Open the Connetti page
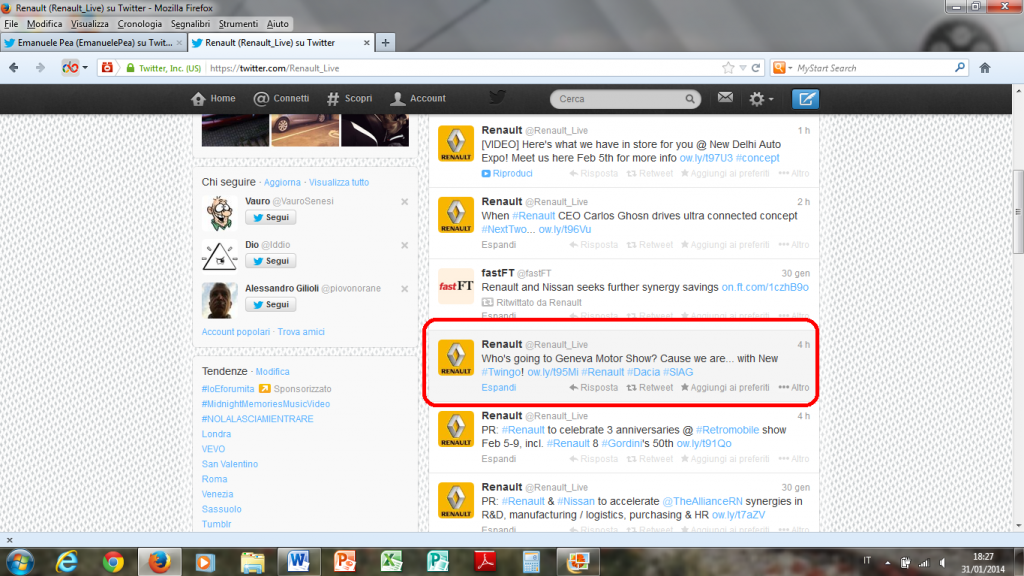Viewport: 1024px width, 576px height. tap(281, 99)
